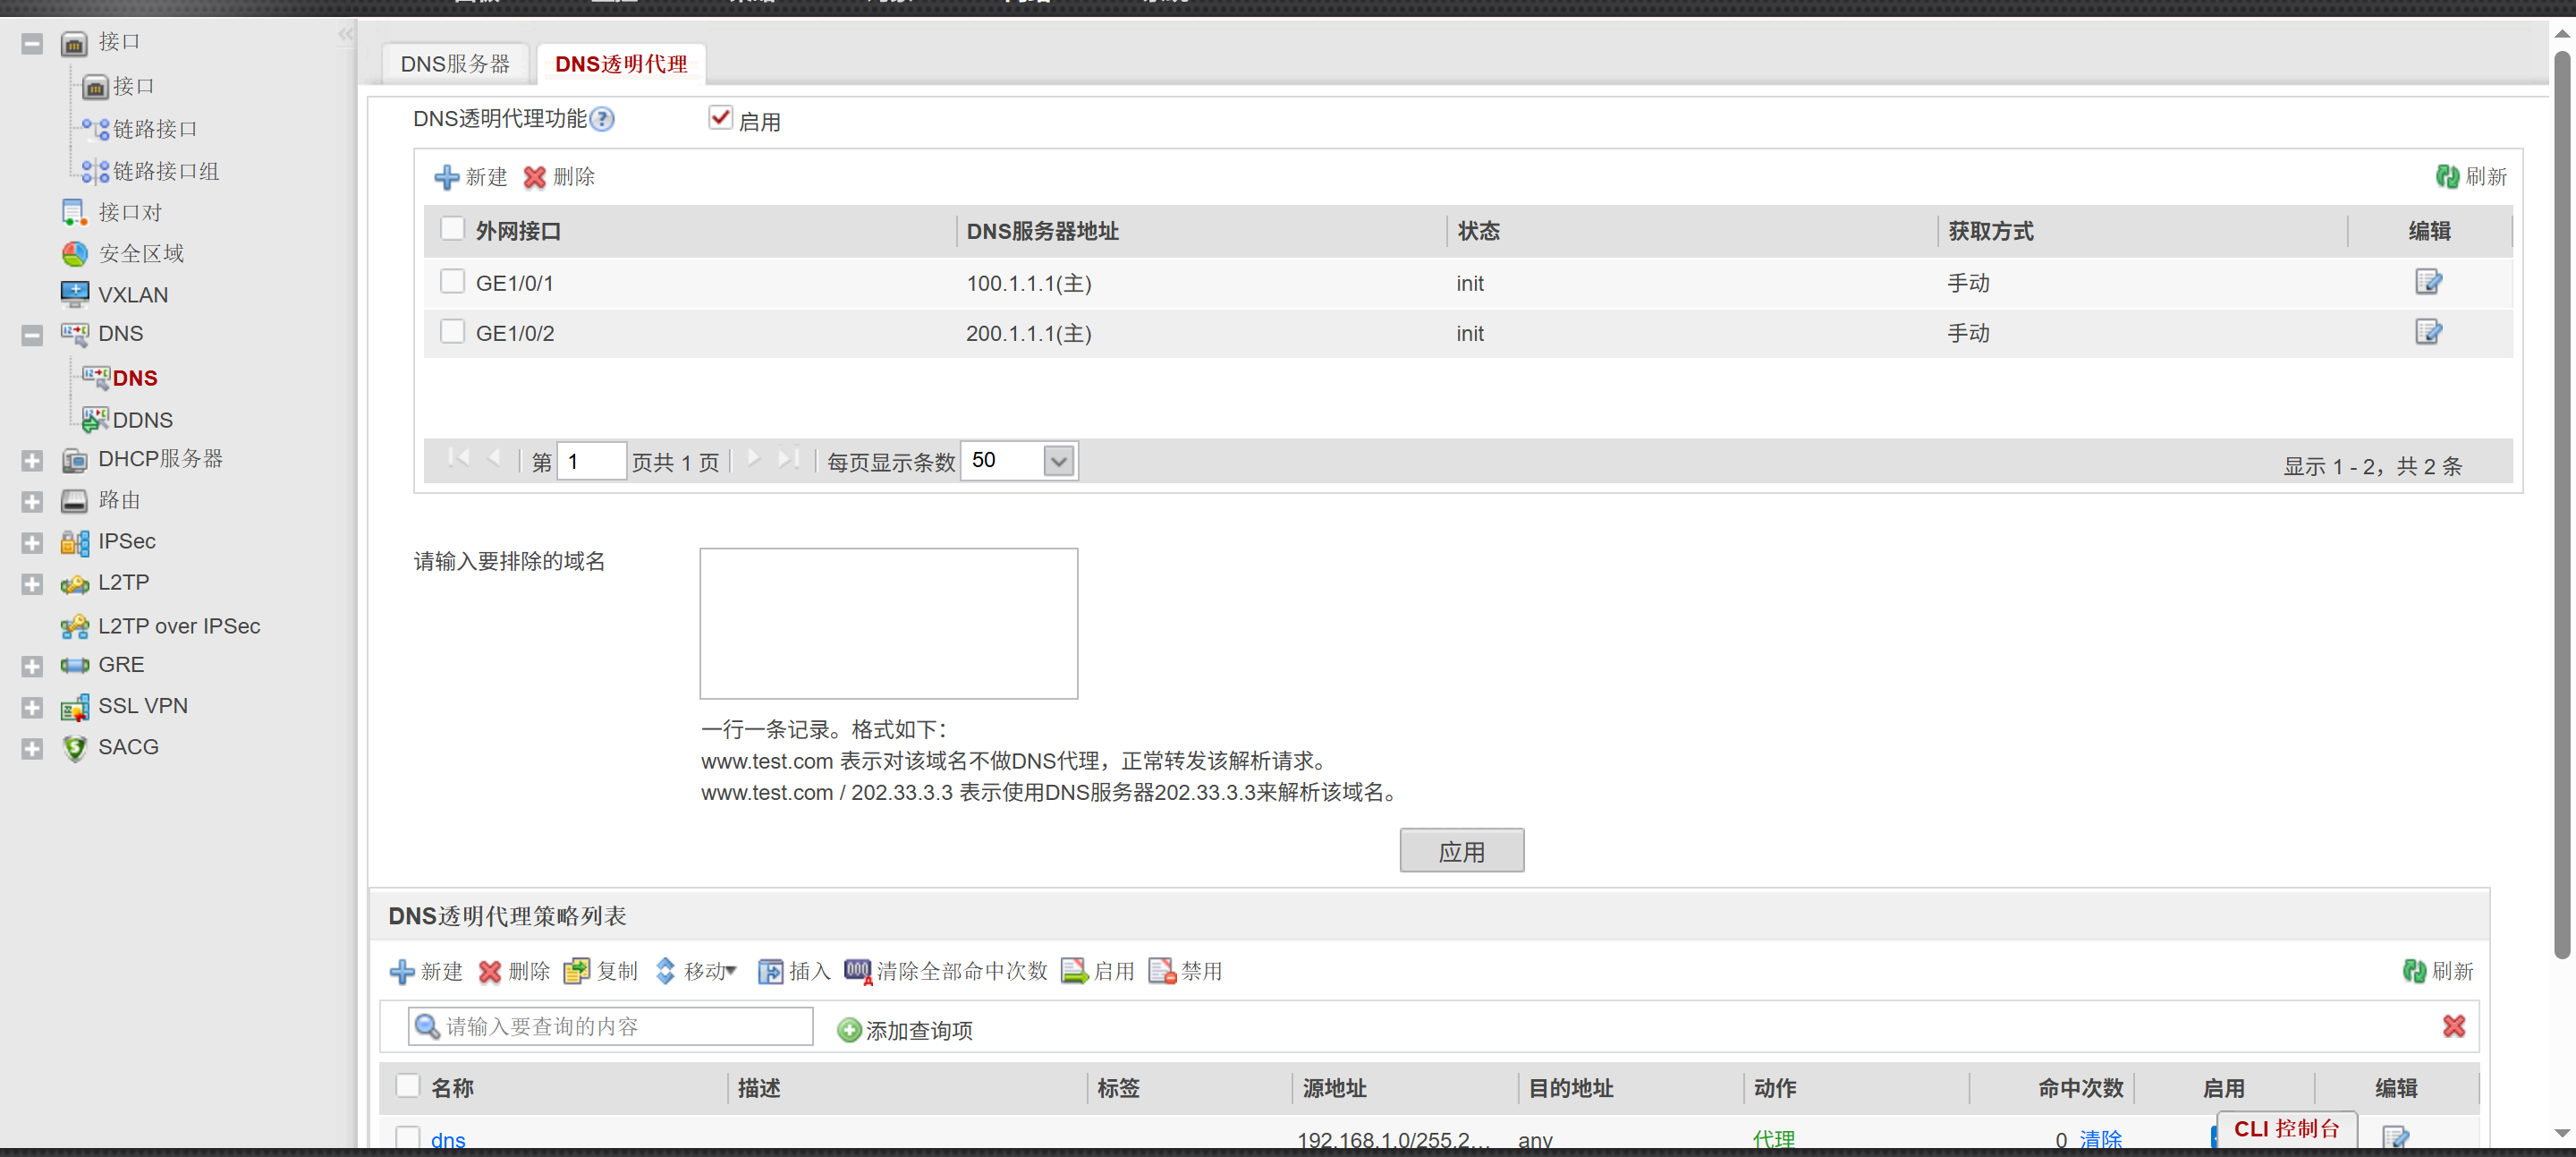Check the GE1/0/2 row checkbox
Screen dimensions: 2576x1157
(452, 332)
